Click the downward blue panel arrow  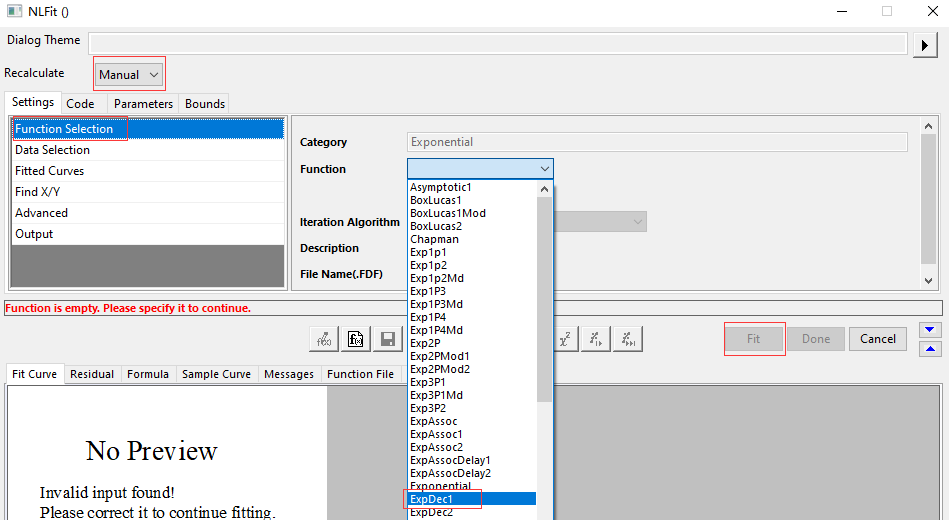930,330
